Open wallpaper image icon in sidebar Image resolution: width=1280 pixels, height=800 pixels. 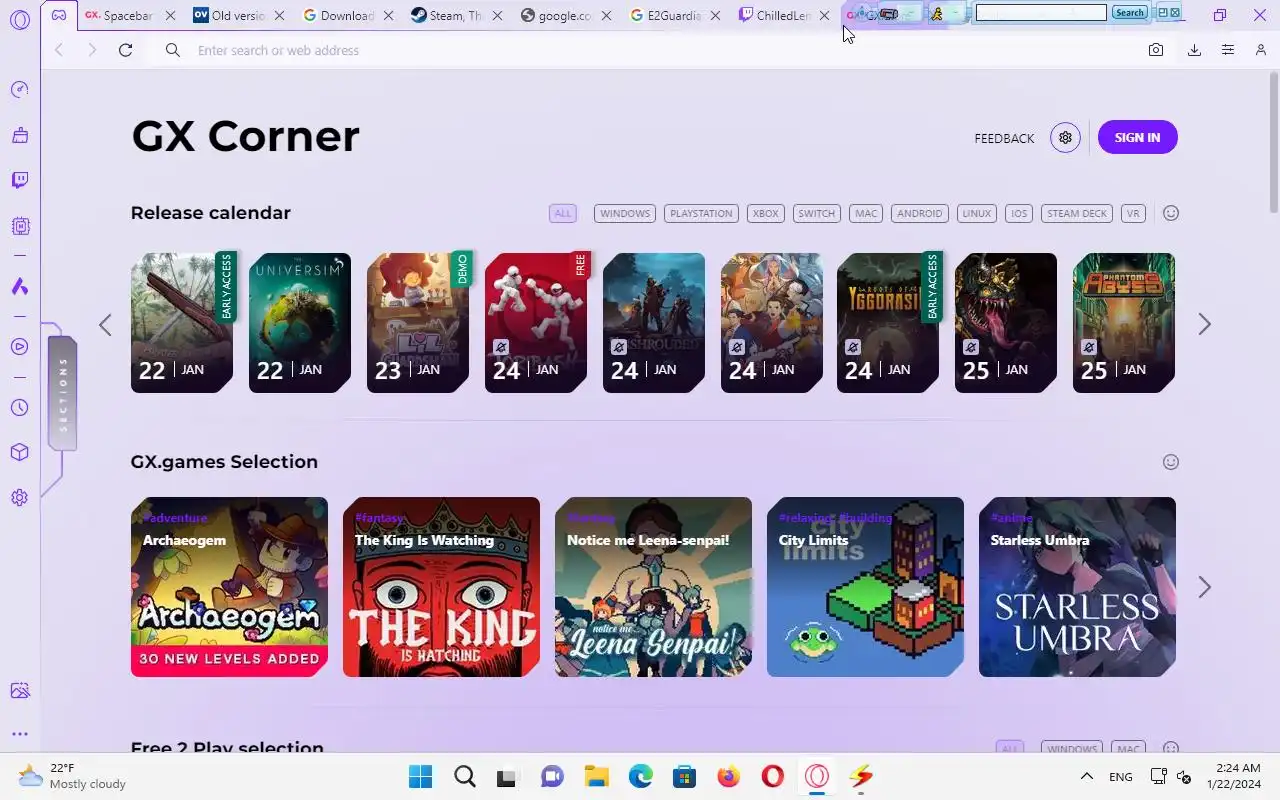[19, 691]
